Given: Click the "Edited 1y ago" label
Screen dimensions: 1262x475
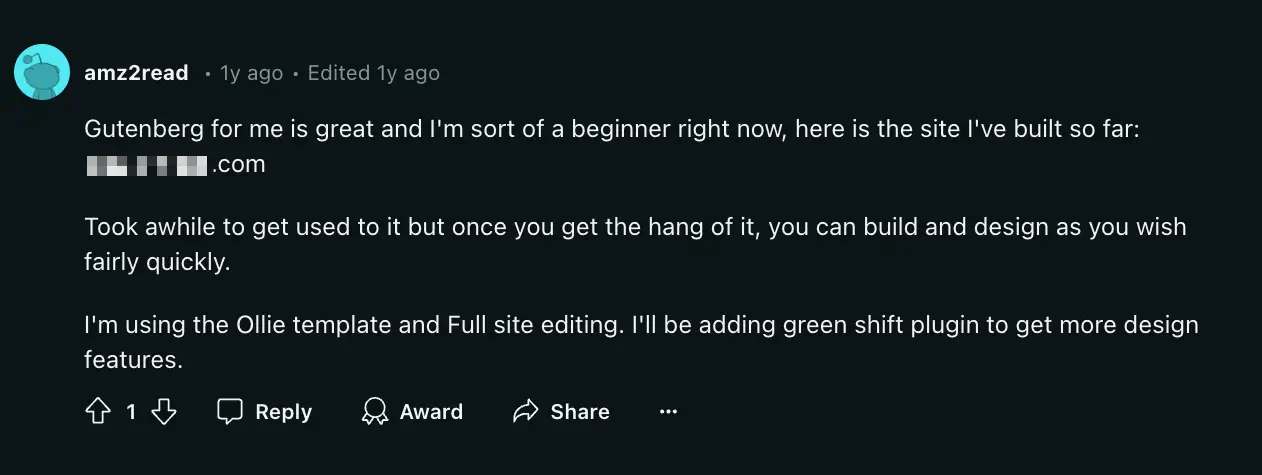Looking at the screenshot, I should click(373, 73).
